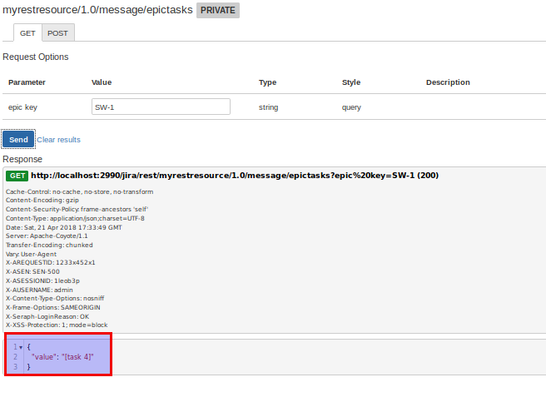
Task: Switch to the GET tab
Action: pyautogui.click(x=28, y=33)
